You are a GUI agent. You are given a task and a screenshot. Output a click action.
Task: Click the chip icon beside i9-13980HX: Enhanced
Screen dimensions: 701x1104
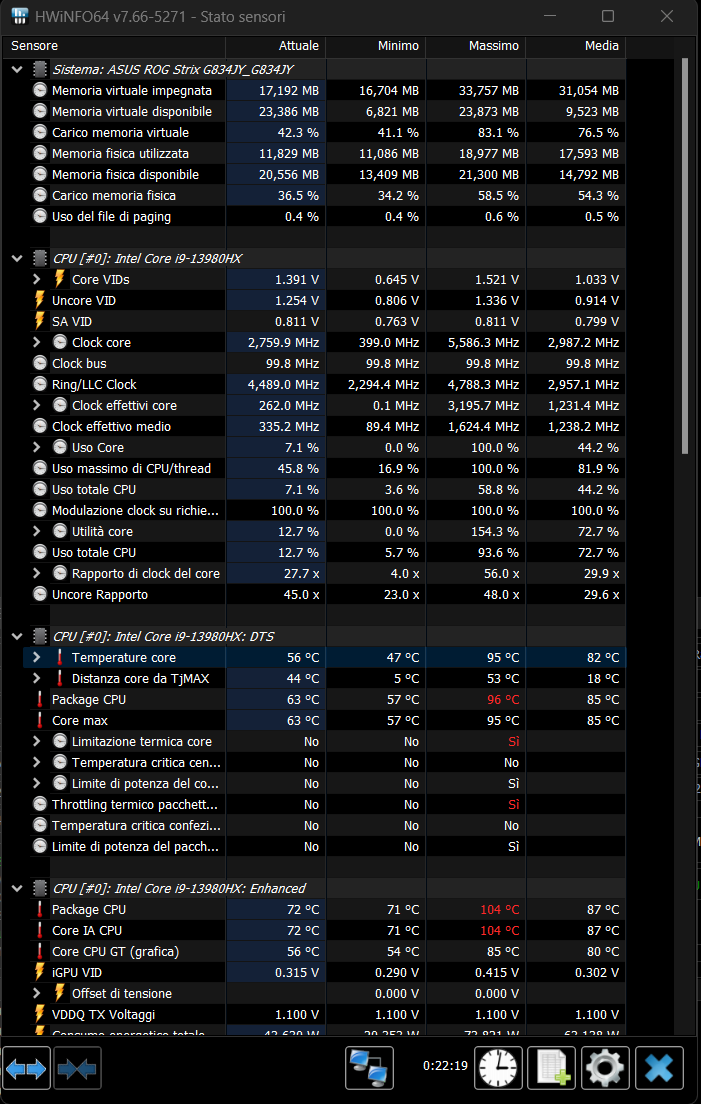click(40, 889)
